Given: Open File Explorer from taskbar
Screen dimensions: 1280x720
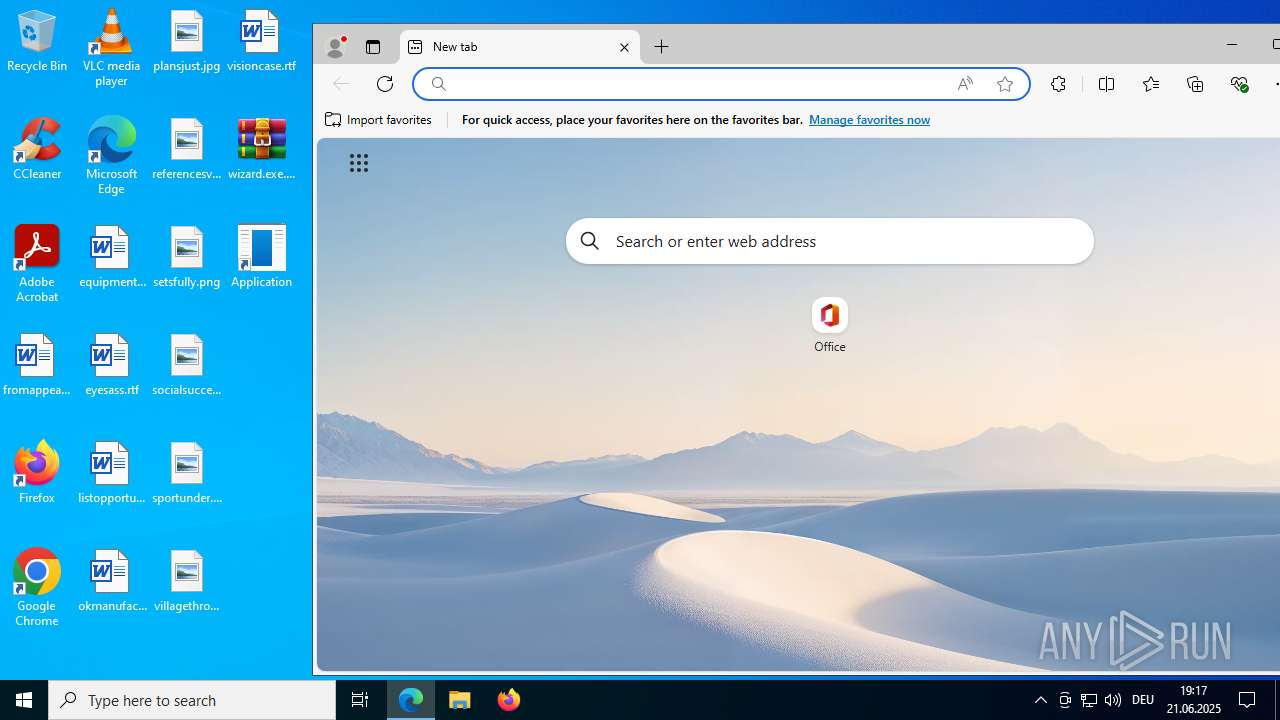Looking at the screenshot, I should pyautogui.click(x=460, y=700).
